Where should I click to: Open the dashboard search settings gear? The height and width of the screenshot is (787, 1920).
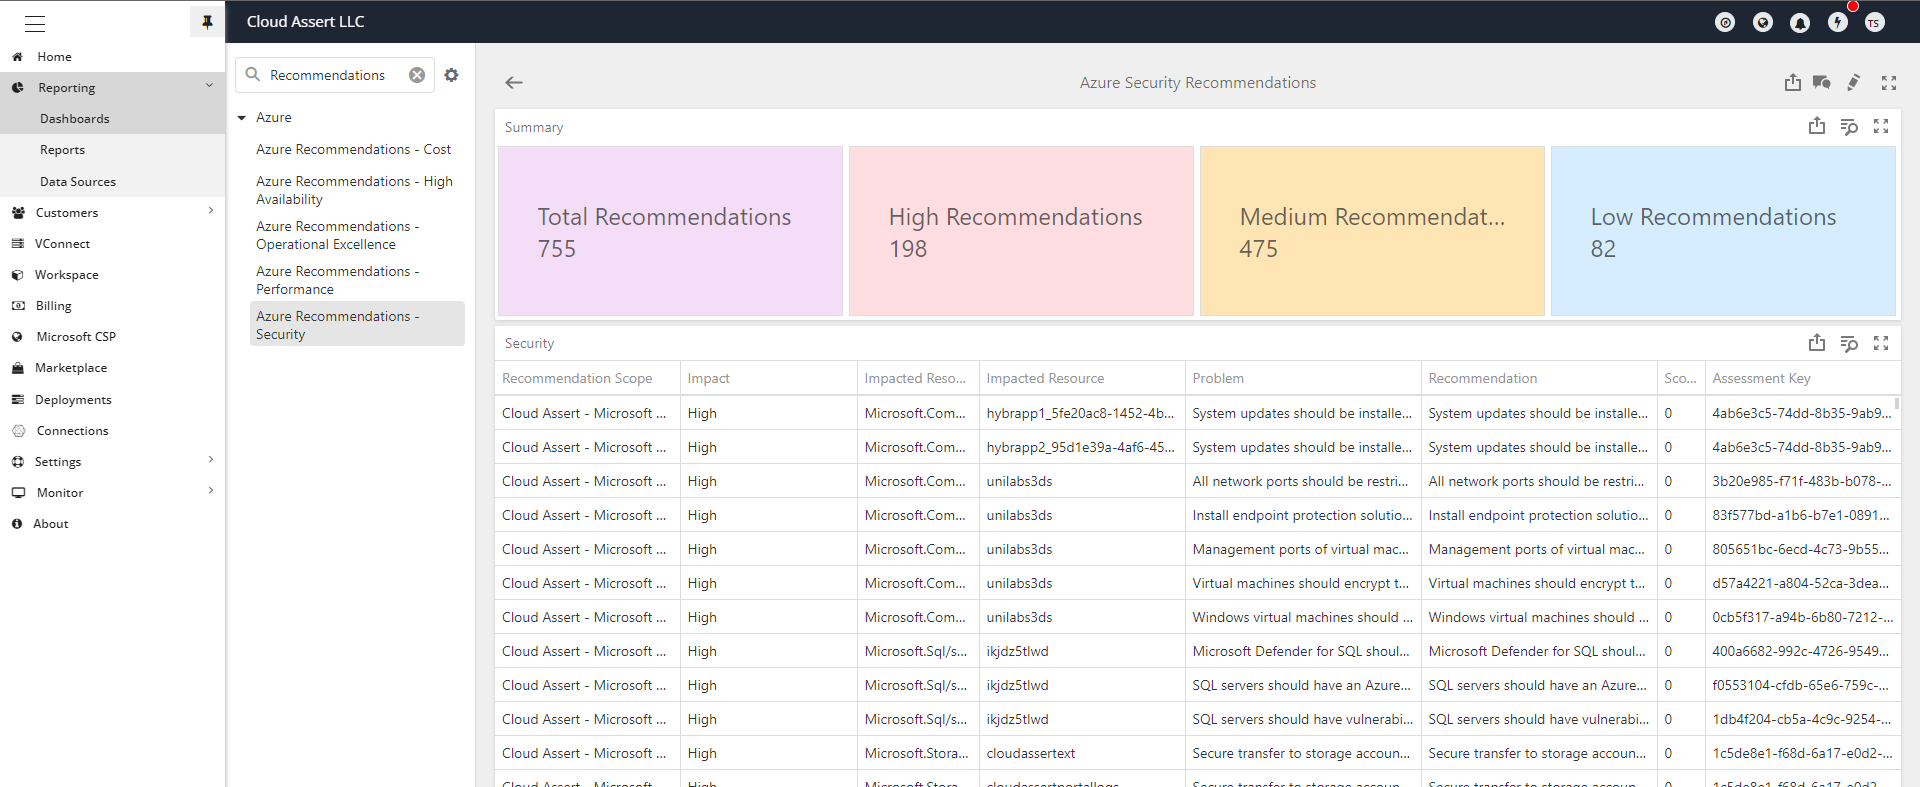(x=452, y=75)
